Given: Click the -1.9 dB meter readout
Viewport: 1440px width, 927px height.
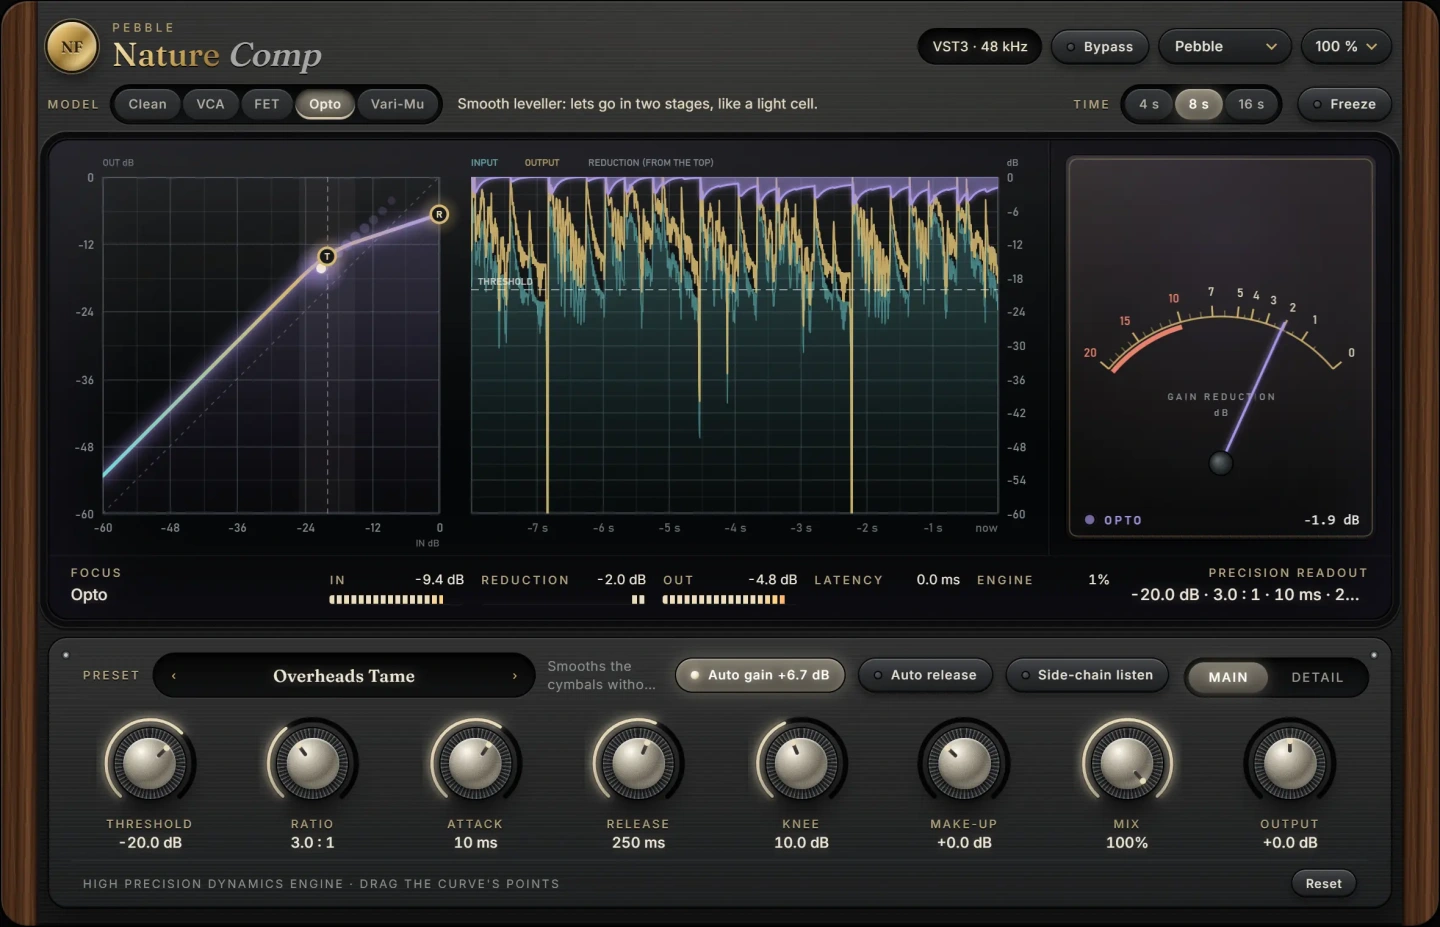Looking at the screenshot, I should (x=1332, y=520).
